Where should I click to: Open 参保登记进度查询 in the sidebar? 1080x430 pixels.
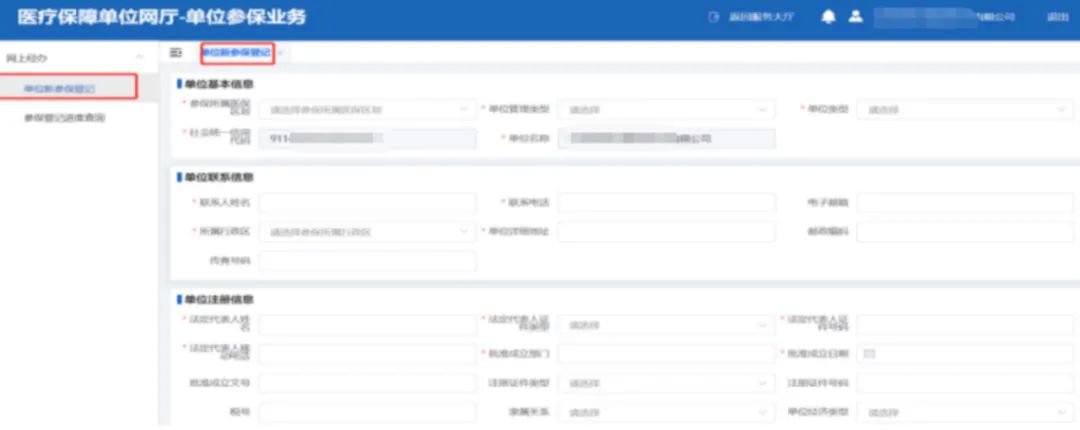(x=64, y=118)
